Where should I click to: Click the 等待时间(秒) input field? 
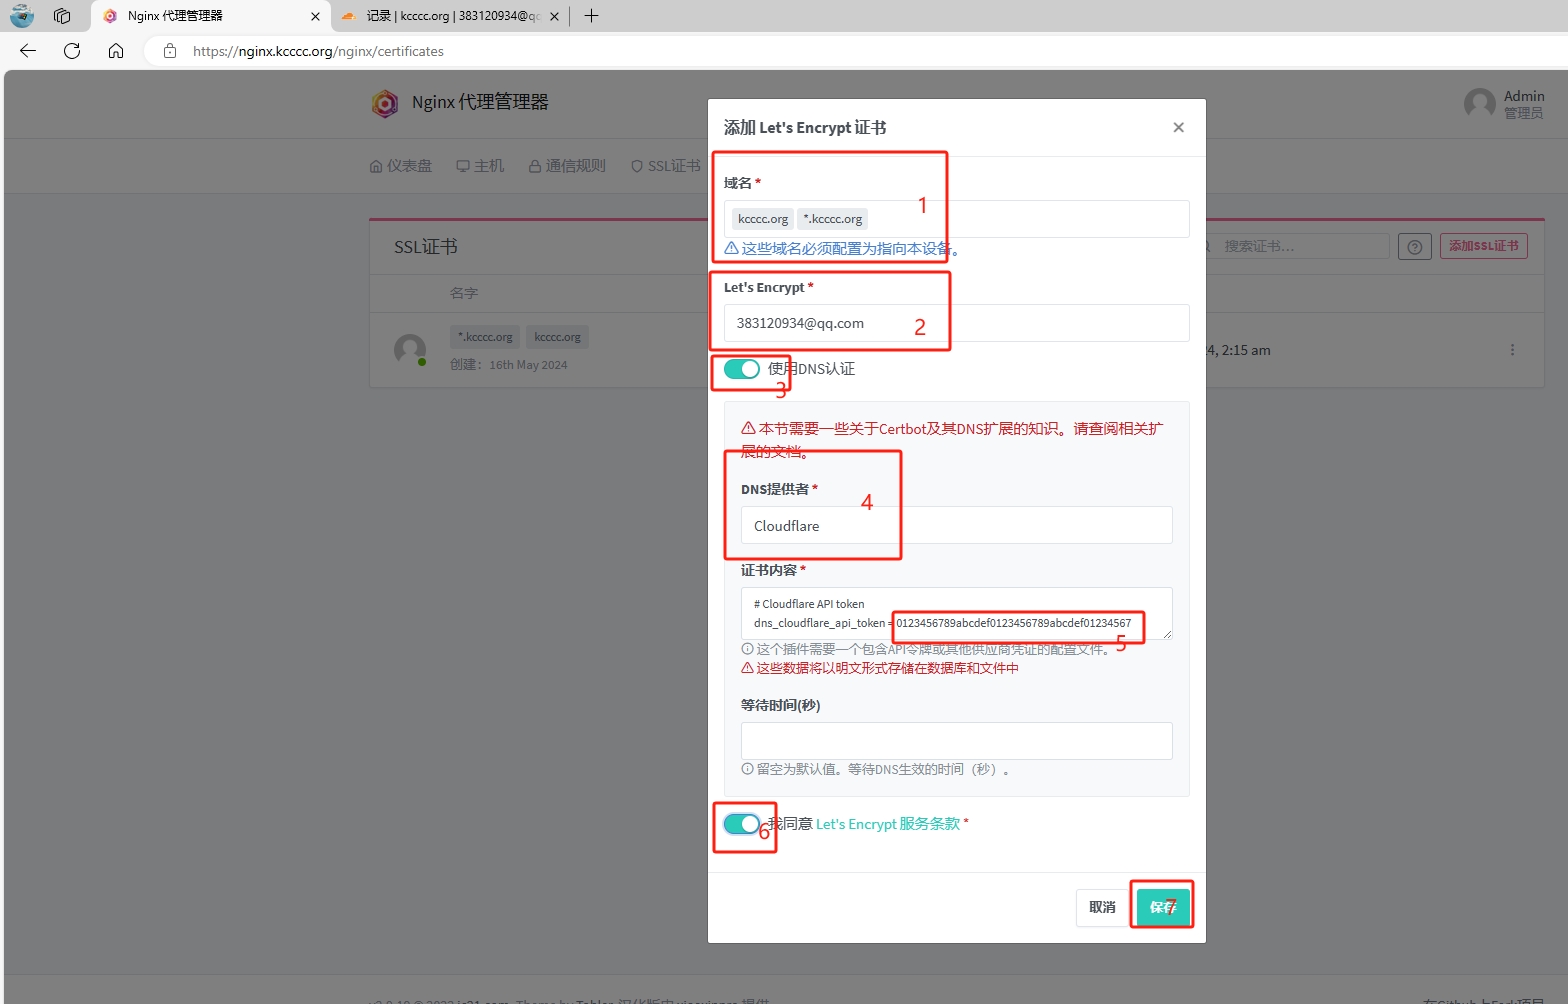click(956, 741)
